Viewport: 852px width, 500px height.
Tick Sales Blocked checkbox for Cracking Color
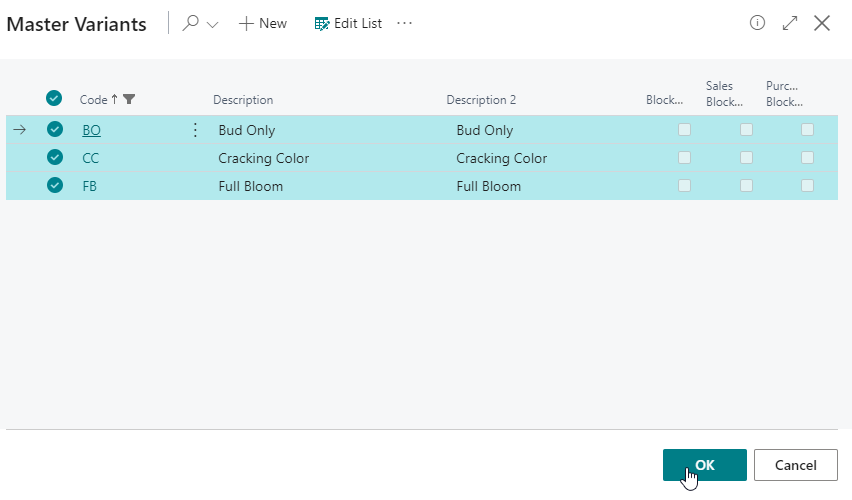pos(746,157)
